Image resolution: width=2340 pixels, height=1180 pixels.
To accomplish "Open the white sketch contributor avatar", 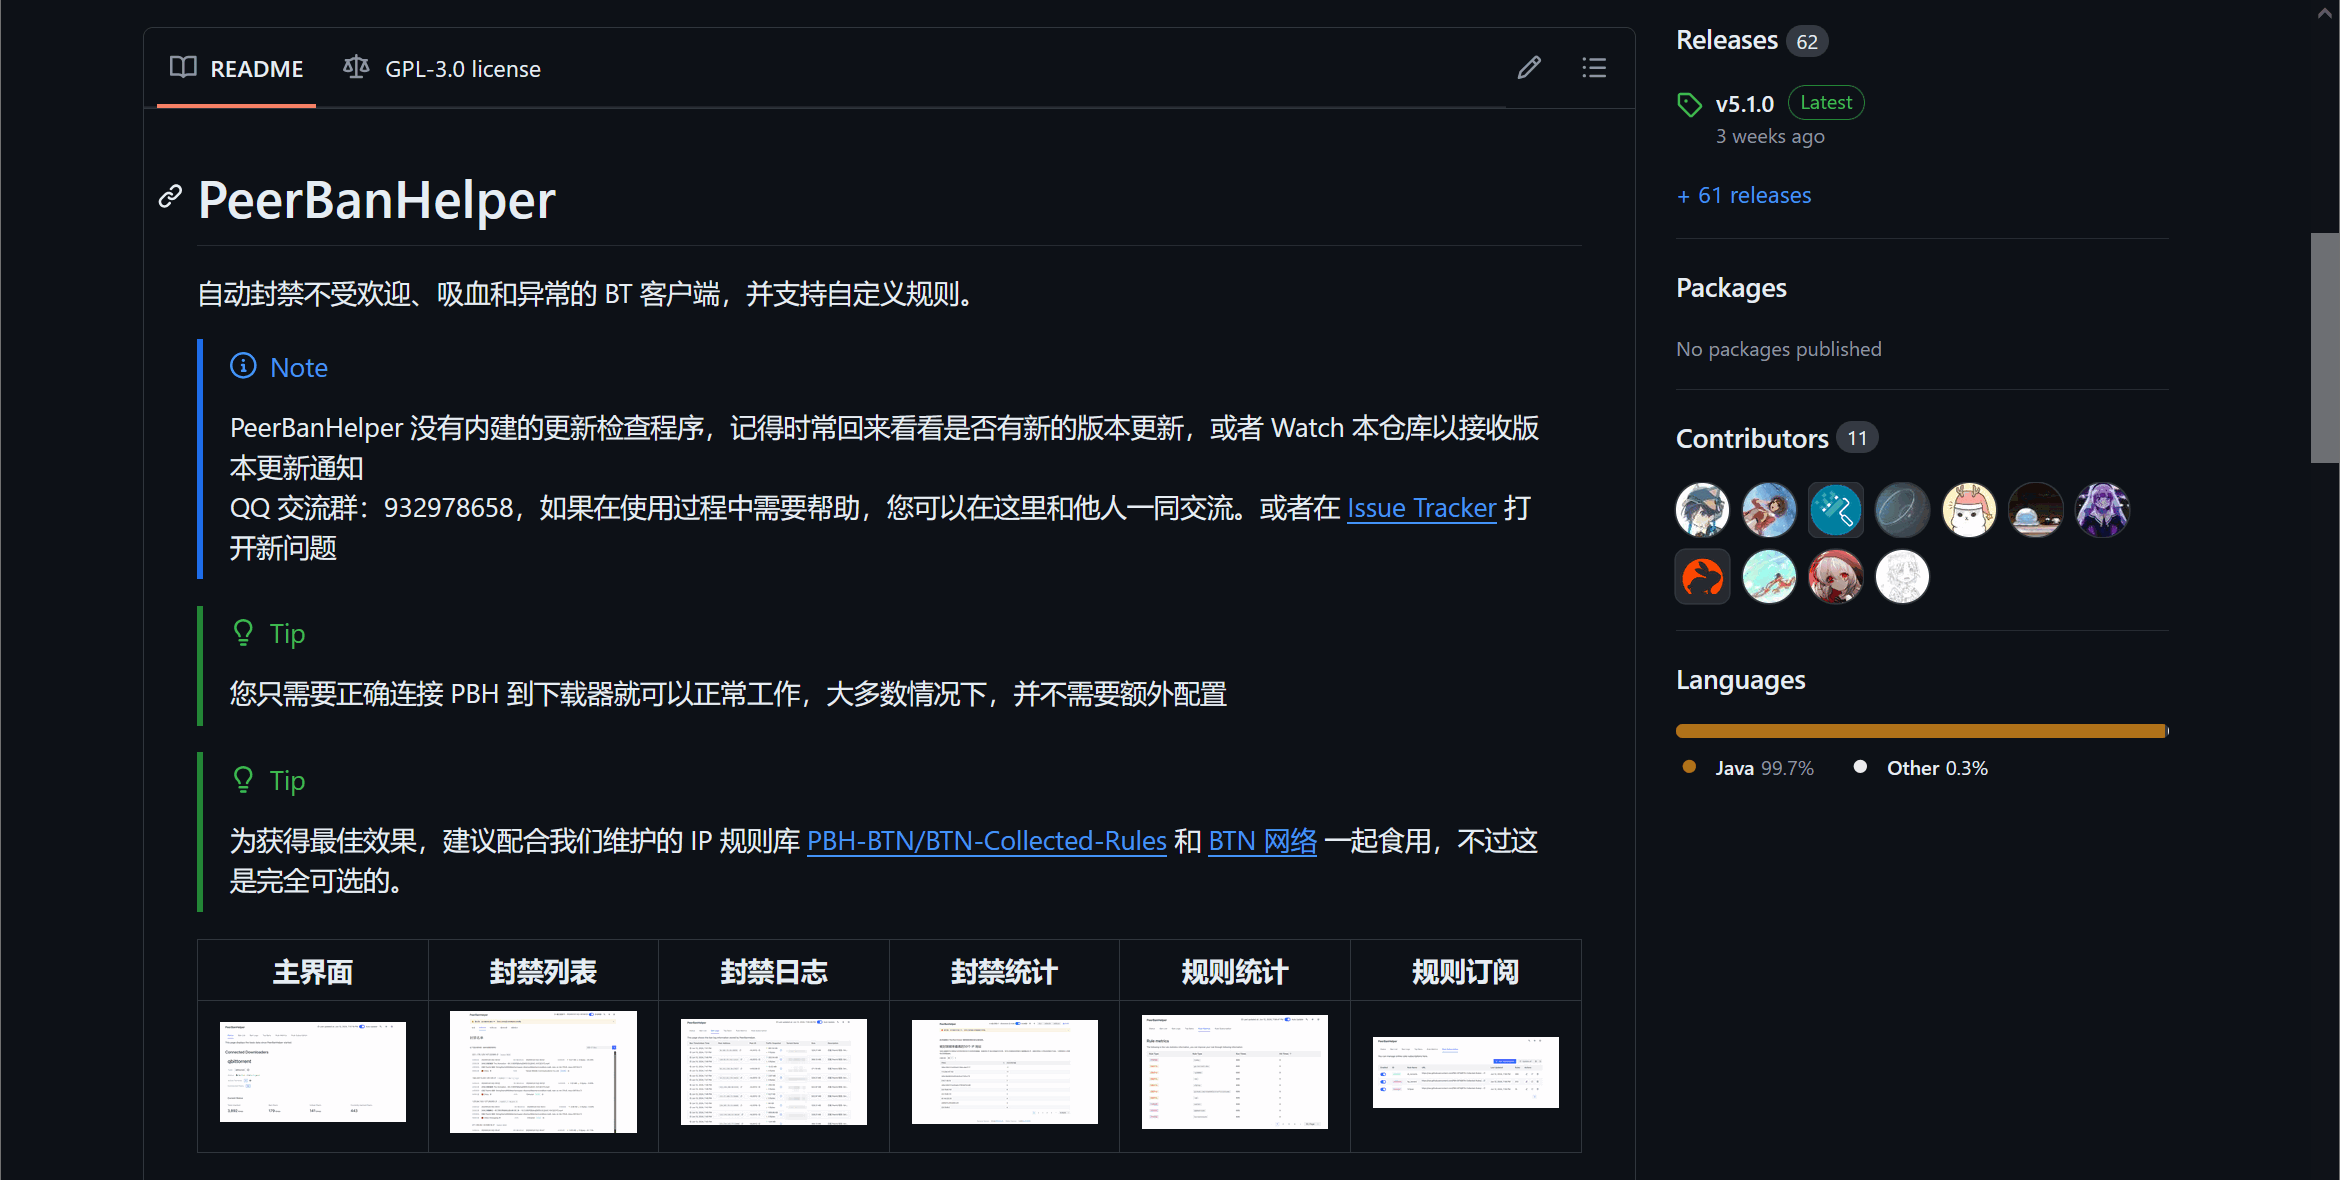I will pos(1902,577).
